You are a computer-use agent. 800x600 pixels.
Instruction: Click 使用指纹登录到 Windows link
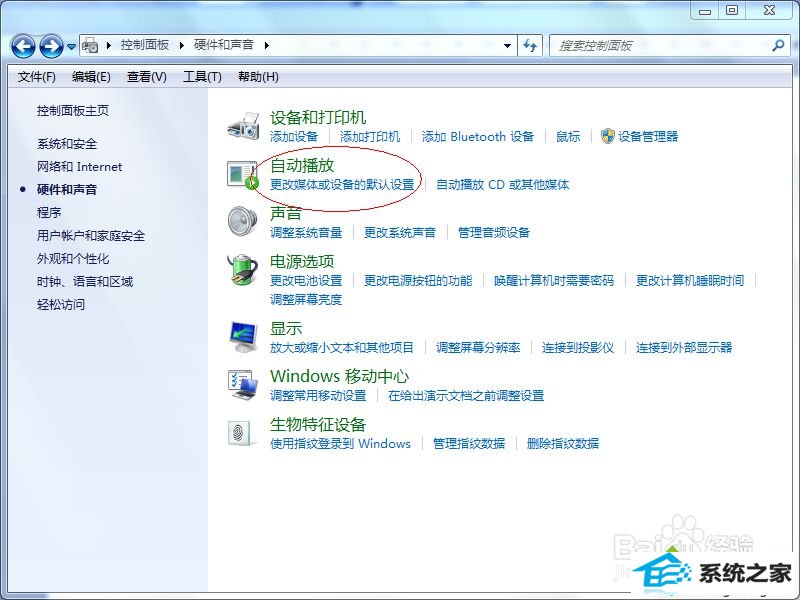click(x=340, y=444)
